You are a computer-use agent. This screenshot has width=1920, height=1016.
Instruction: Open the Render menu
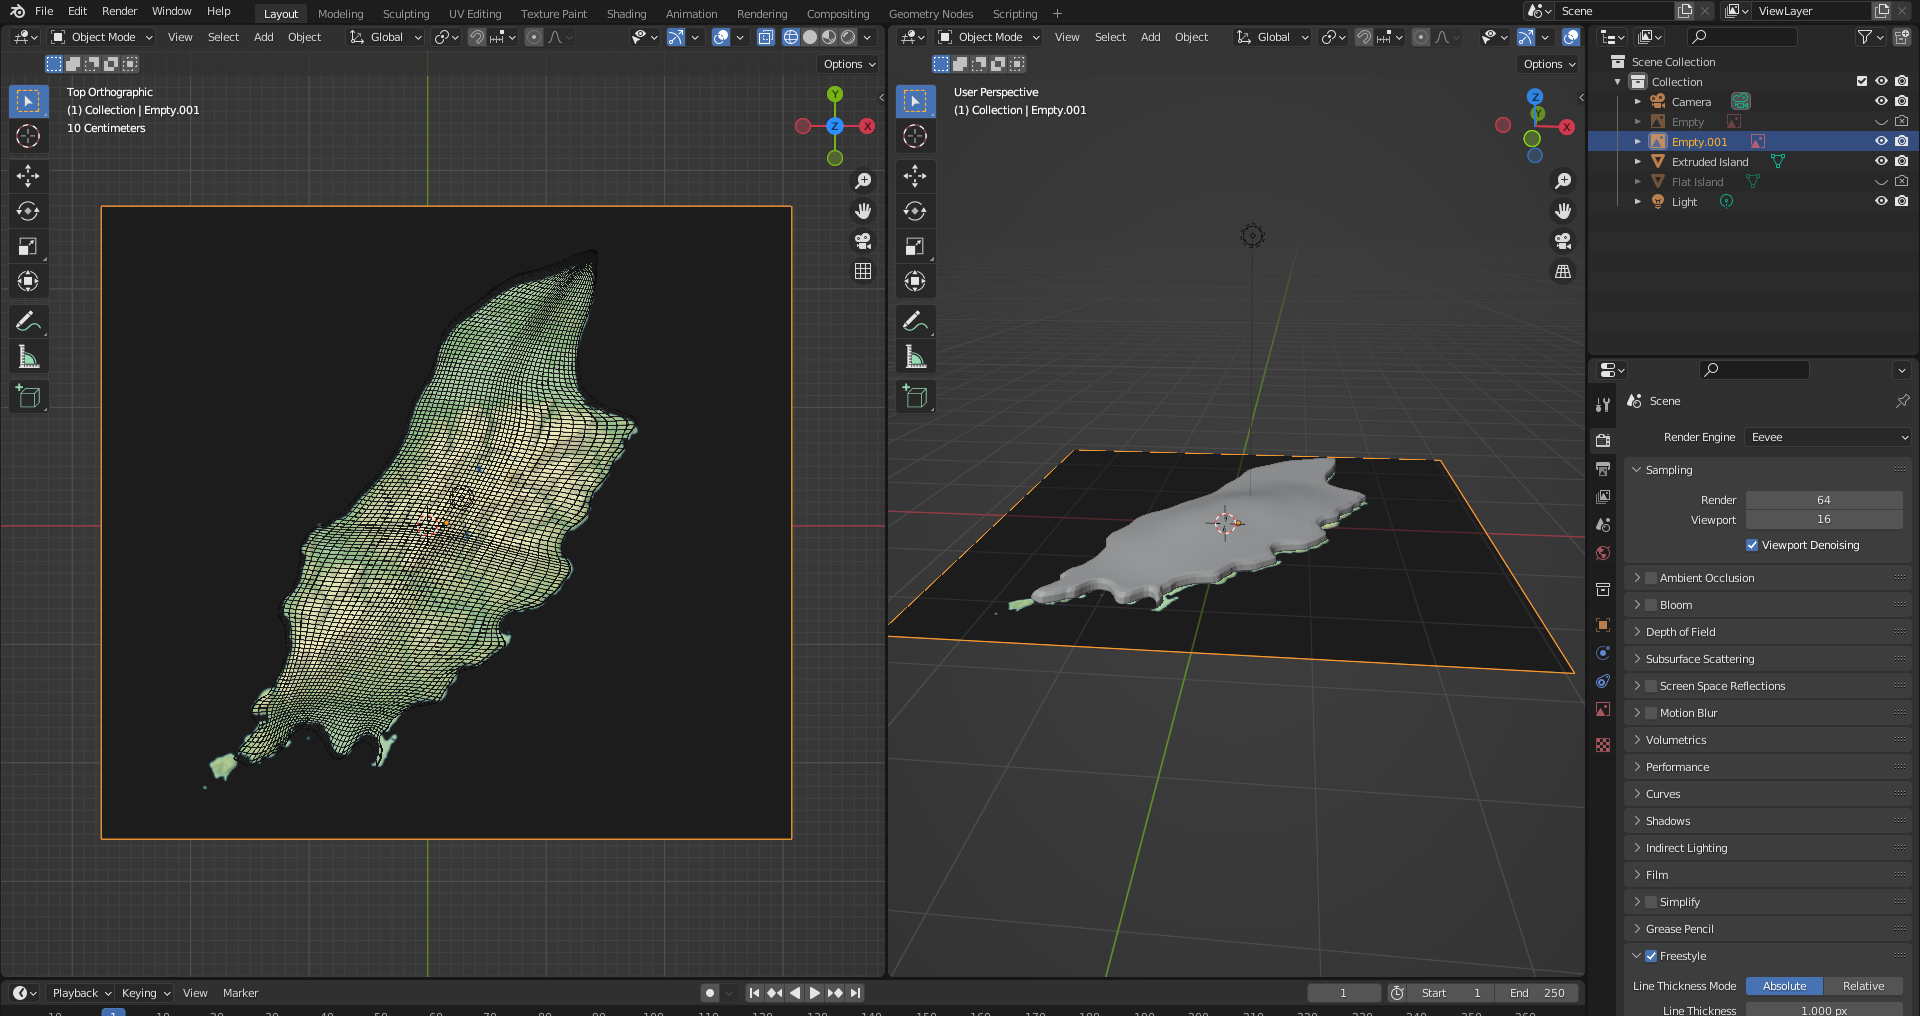[119, 11]
